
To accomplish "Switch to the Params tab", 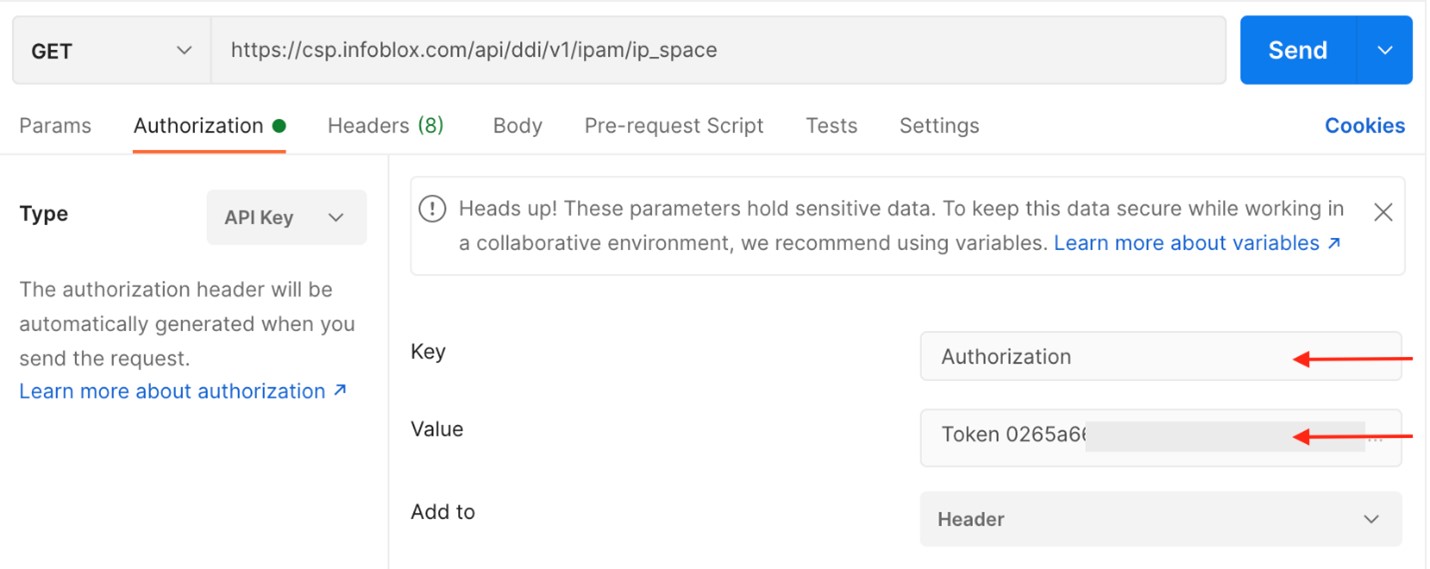I will [55, 126].
